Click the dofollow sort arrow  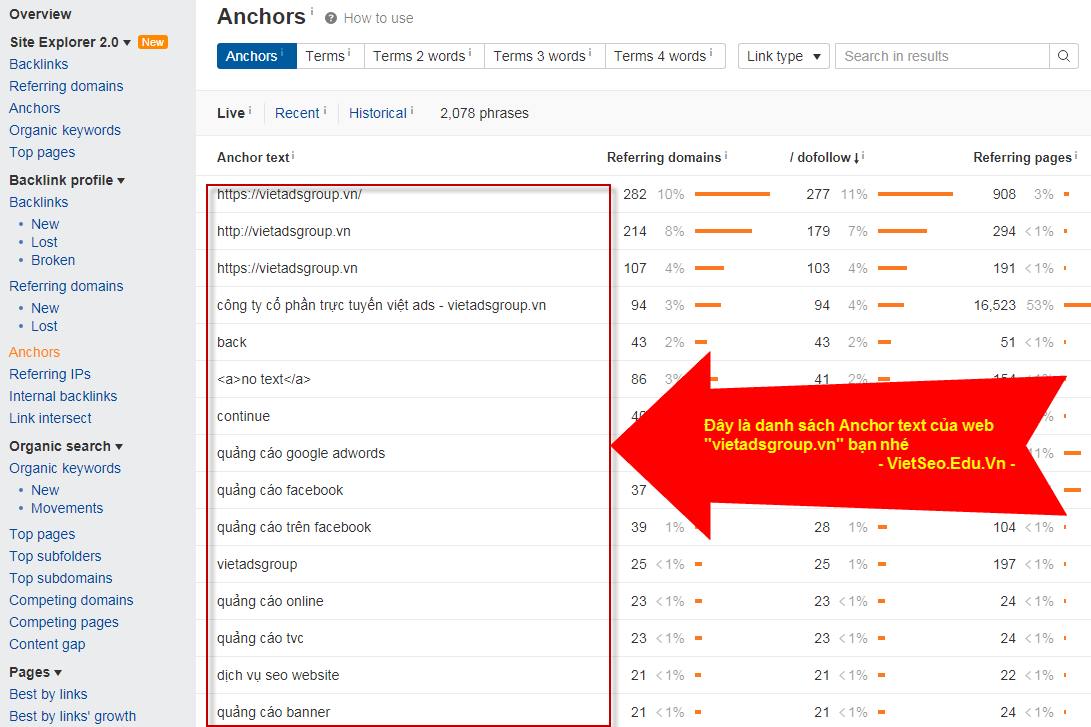856,158
